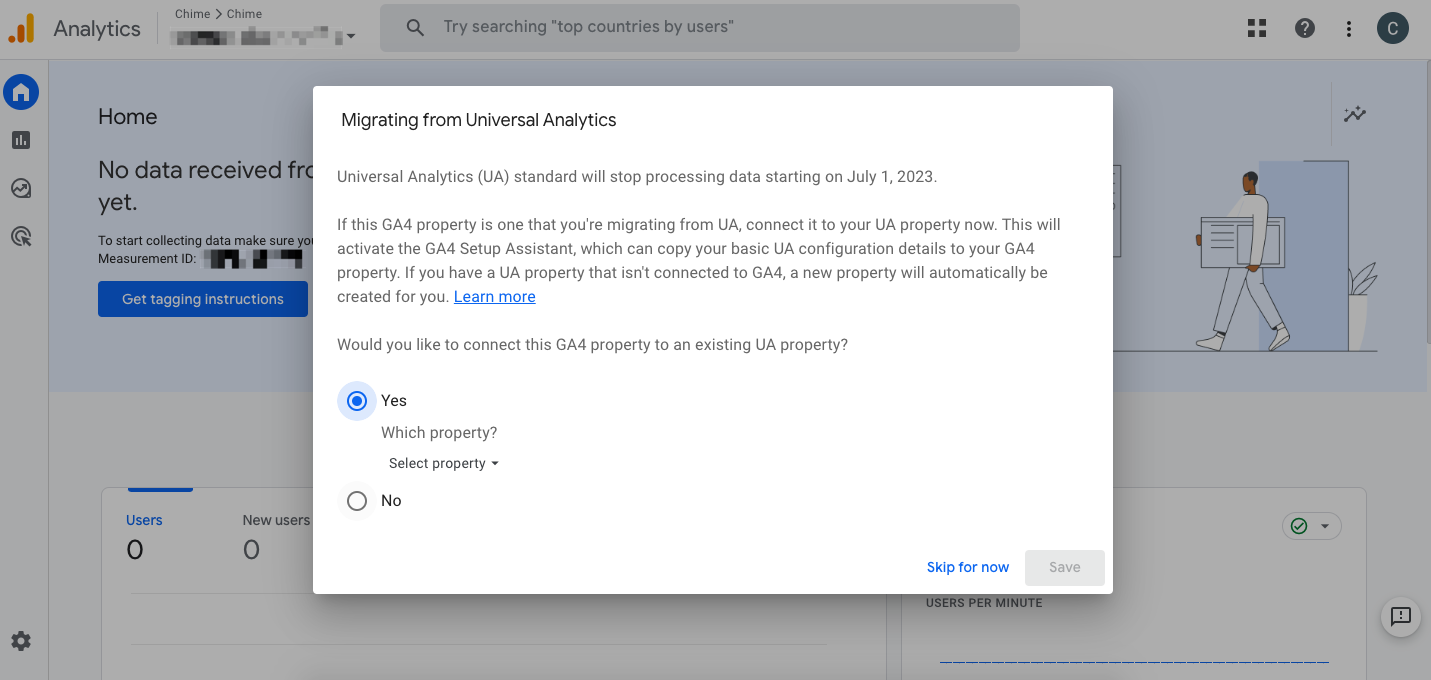Image resolution: width=1431 pixels, height=680 pixels.
Task: Click the search magnifier icon
Action: click(415, 28)
